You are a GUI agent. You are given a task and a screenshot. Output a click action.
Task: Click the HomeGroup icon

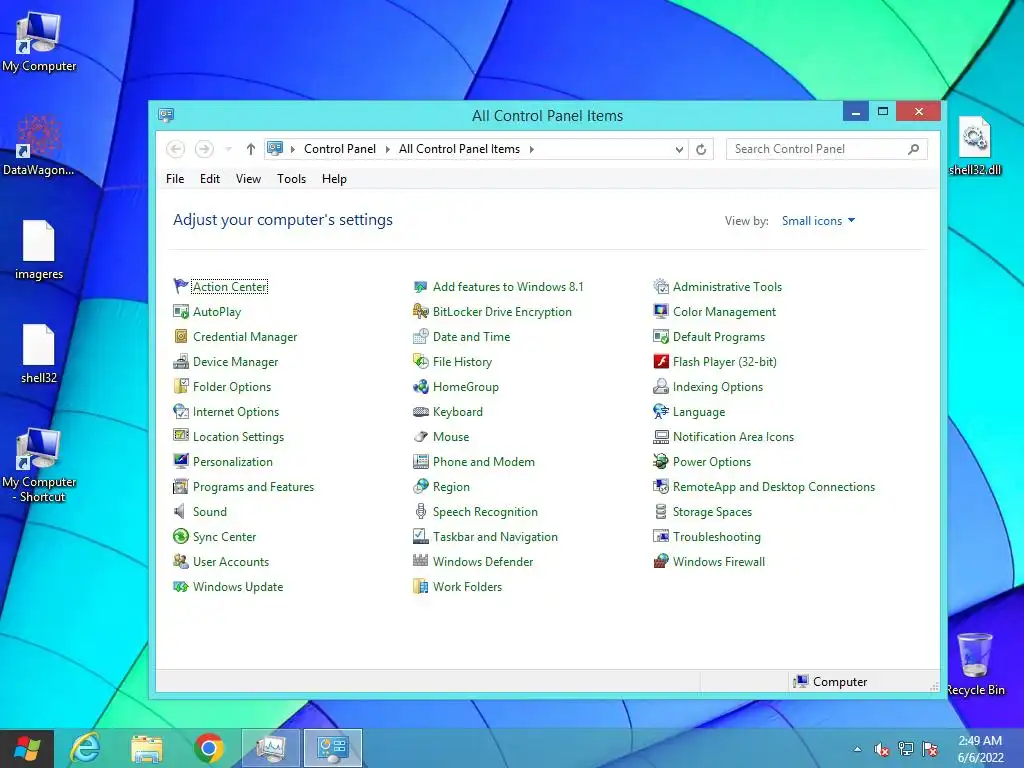click(x=421, y=387)
